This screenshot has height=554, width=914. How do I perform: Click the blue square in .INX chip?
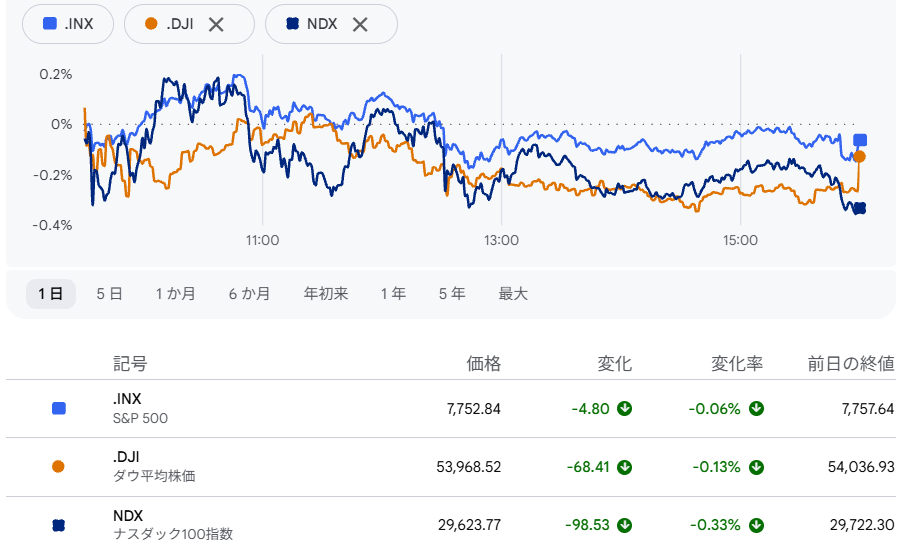tap(50, 23)
